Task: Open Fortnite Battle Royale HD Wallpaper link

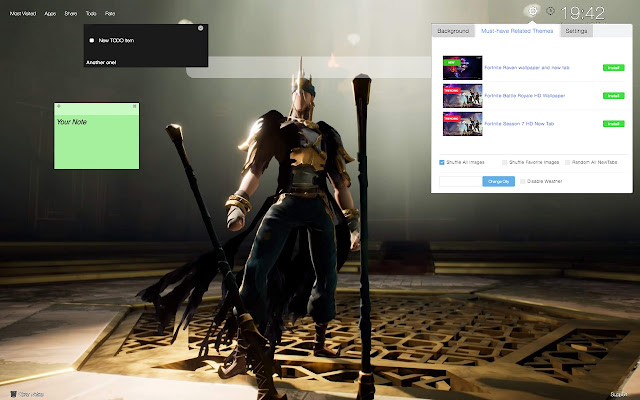Action: (525, 96)
